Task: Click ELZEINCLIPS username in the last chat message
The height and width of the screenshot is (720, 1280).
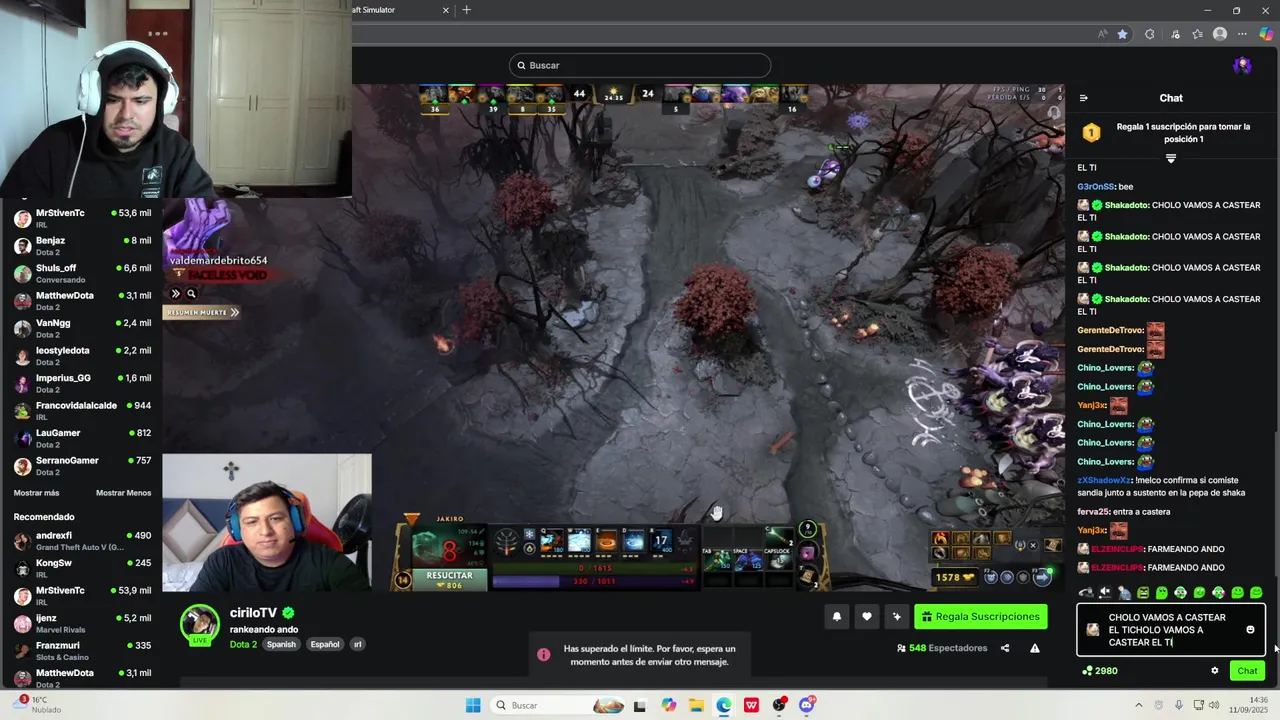Action: [1117, 568]
